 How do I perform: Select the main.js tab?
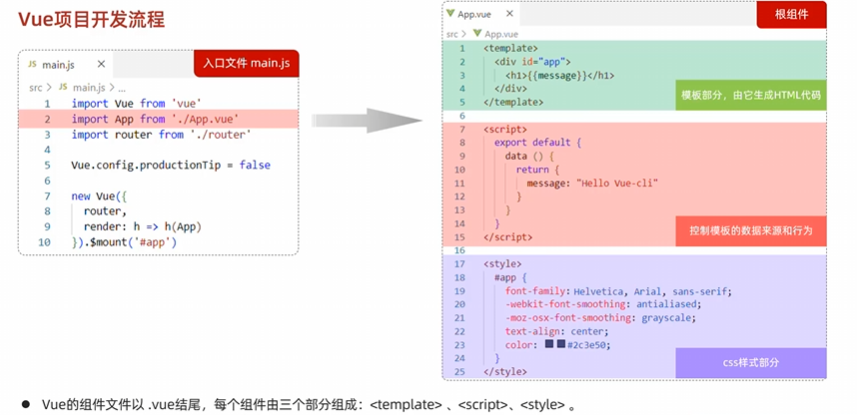click(x=65, y=64)
